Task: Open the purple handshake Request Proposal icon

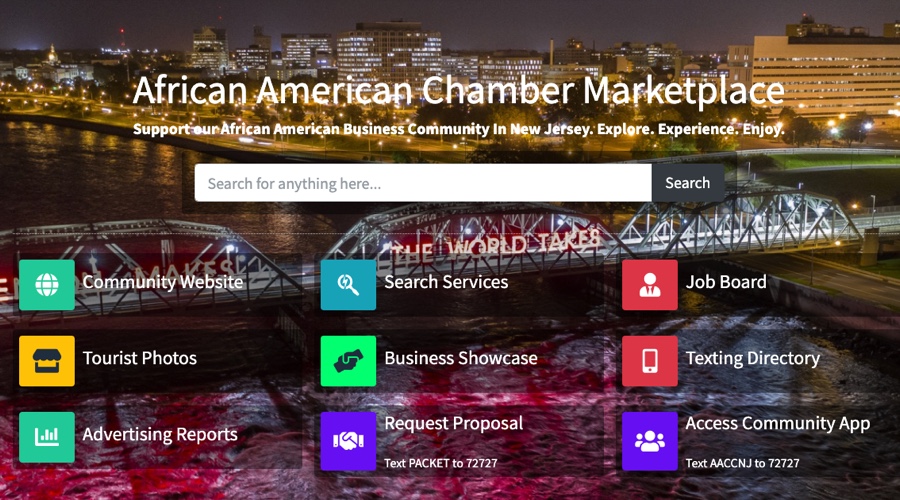Action: pos(348,441)
